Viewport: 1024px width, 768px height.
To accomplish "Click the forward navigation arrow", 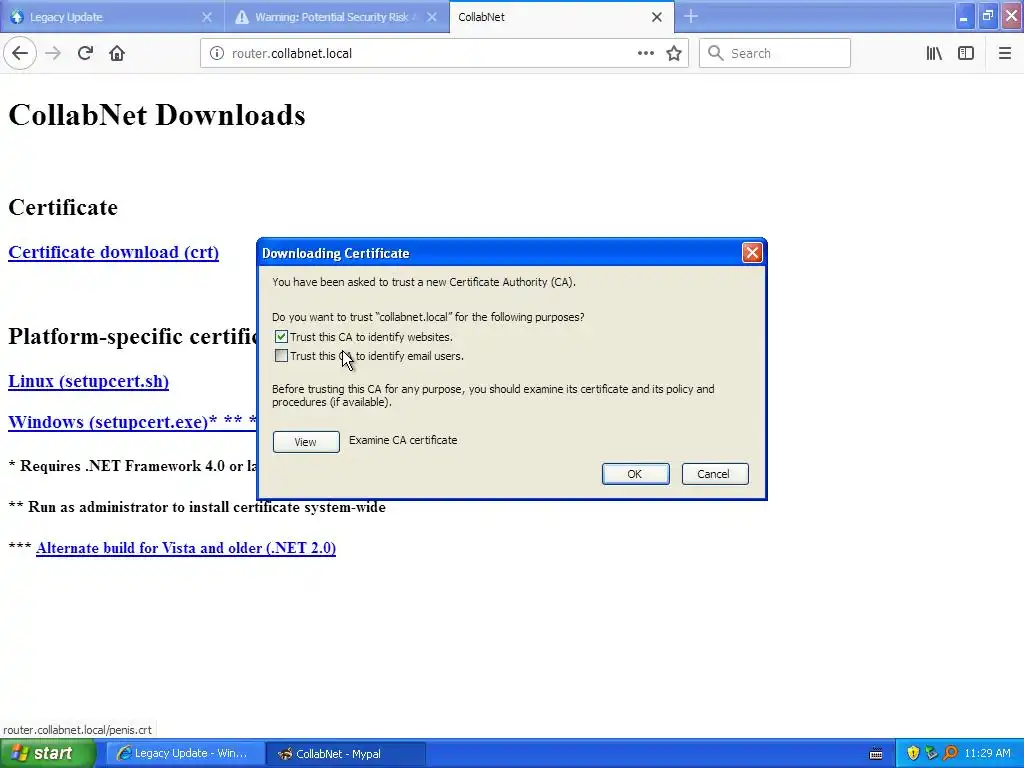I will coord(53,54).
